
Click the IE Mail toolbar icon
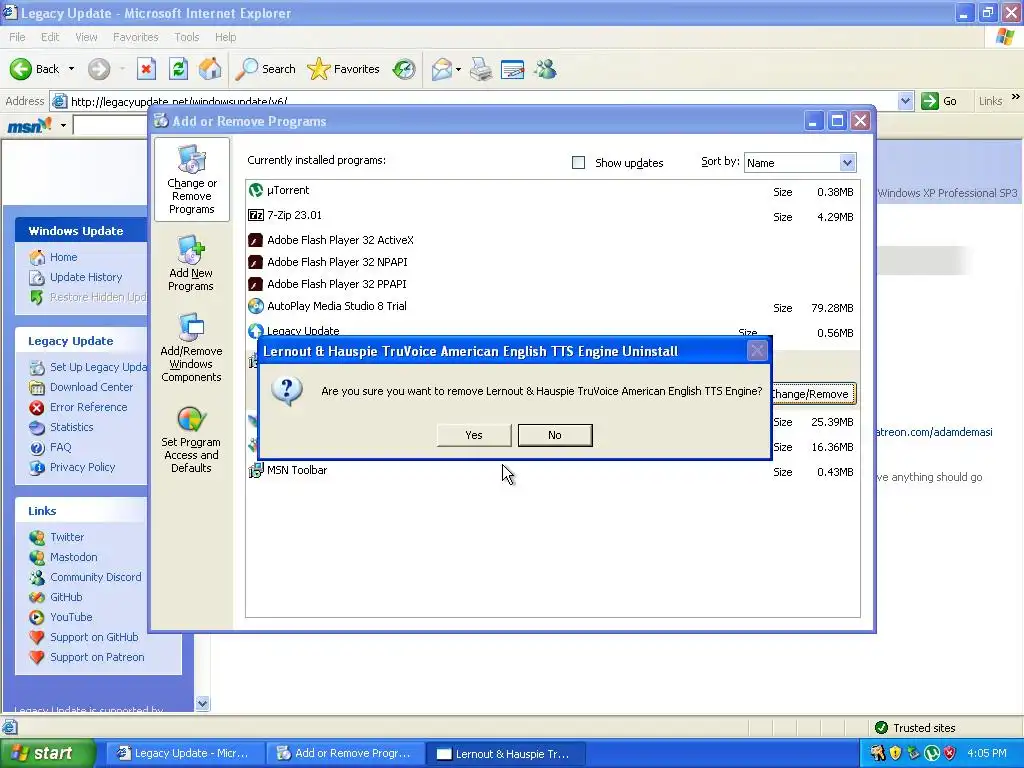pos(442,69)
